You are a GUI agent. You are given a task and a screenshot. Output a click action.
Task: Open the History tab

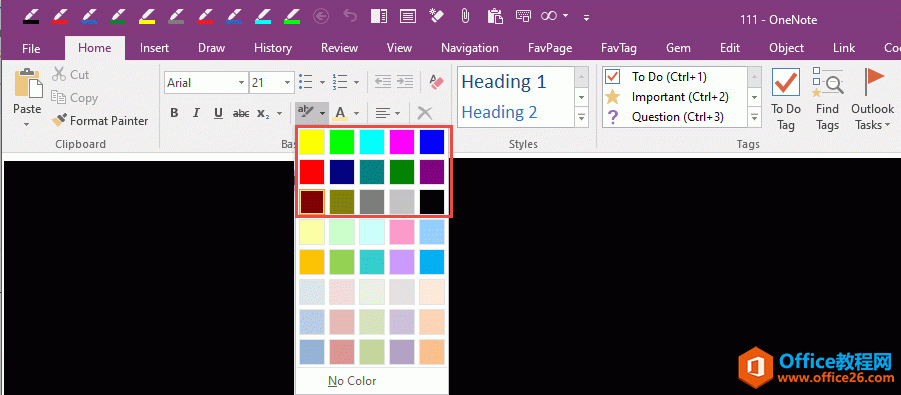pos(273,48)
